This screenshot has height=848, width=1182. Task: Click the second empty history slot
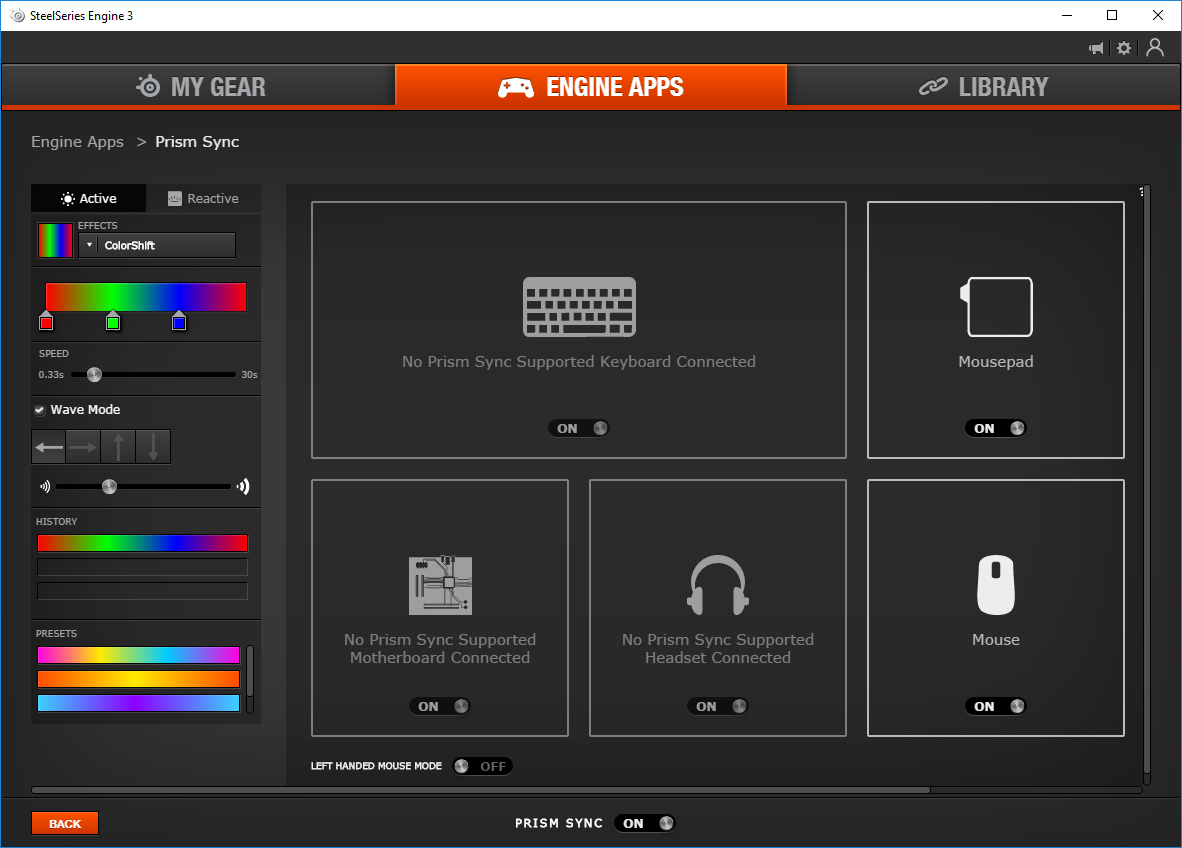(x=142, y=567)
